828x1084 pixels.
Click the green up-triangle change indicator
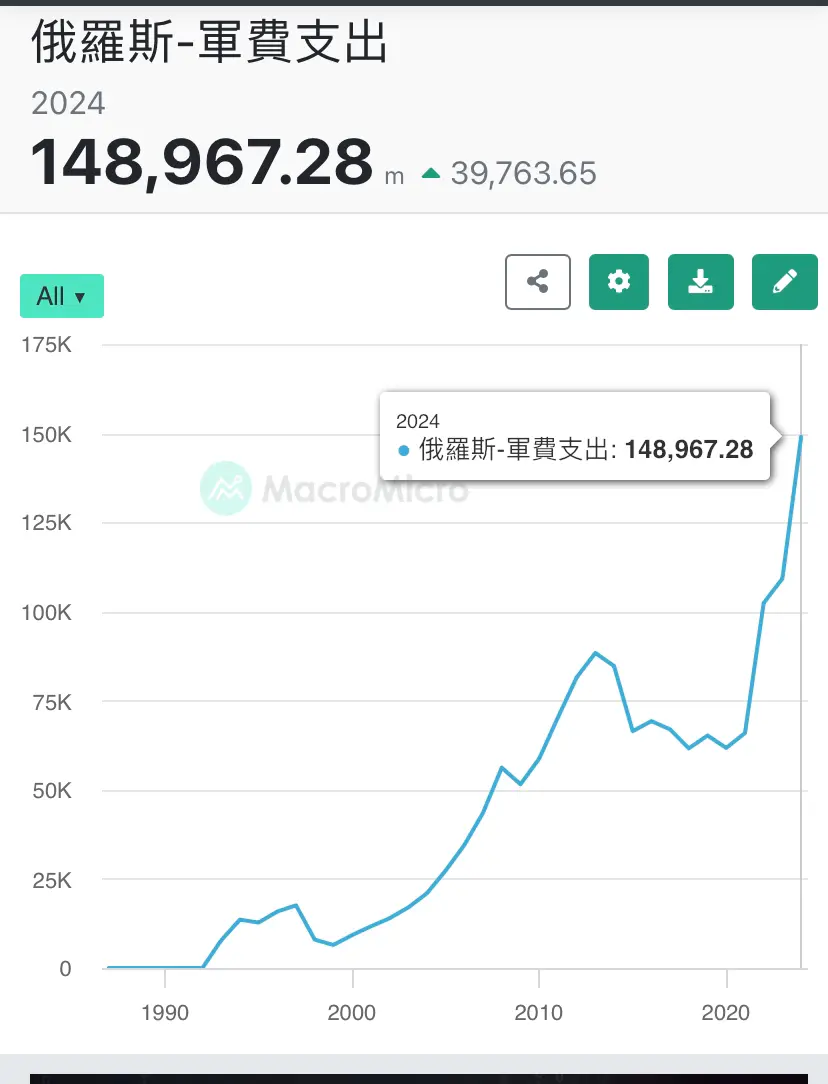pos(431,174)
